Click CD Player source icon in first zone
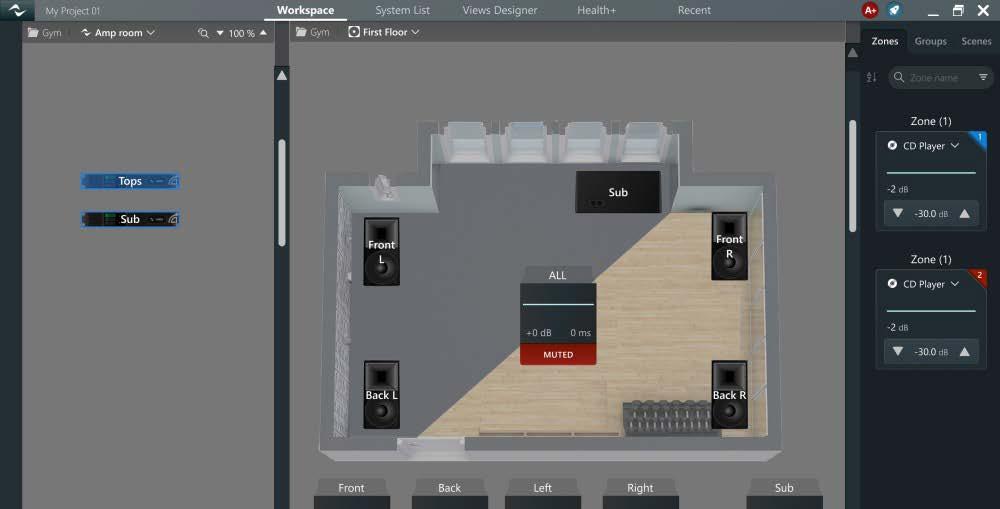The image size is (1000, 509). point(892,145)
